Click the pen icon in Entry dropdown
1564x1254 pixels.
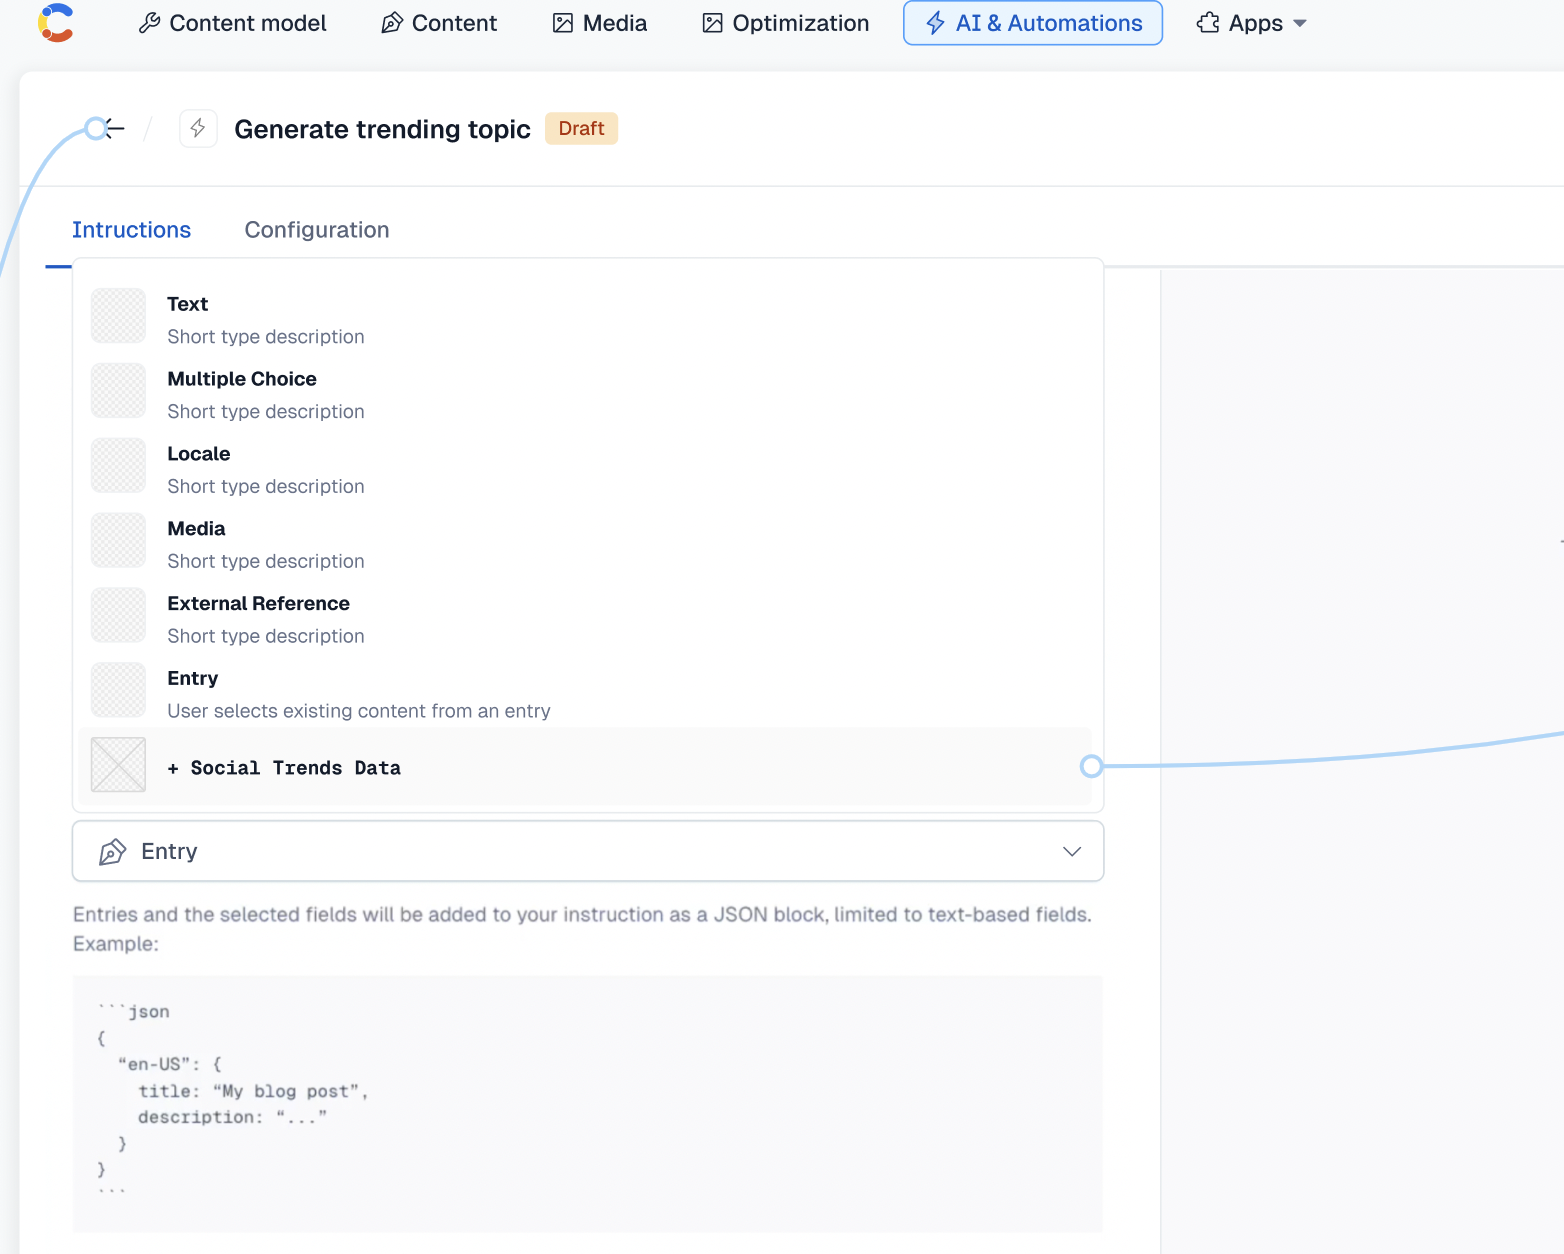pyautogui.click(x=112, y=851)
